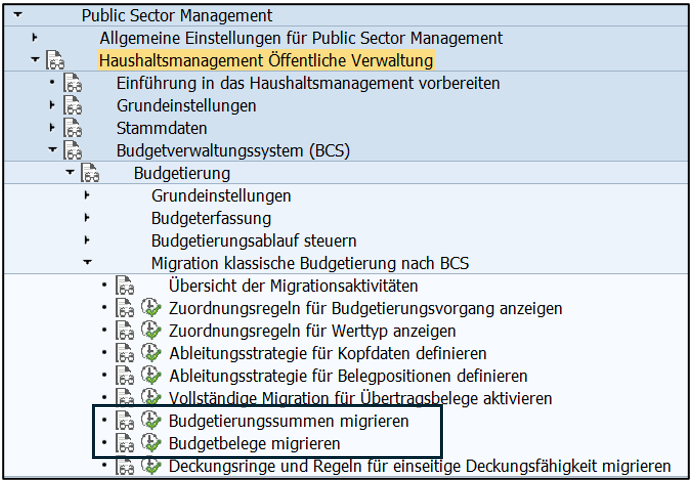This screenshot has height=482, width=692.
Task: Expand the Budgeterfassung node
Action: pos(88,217)
